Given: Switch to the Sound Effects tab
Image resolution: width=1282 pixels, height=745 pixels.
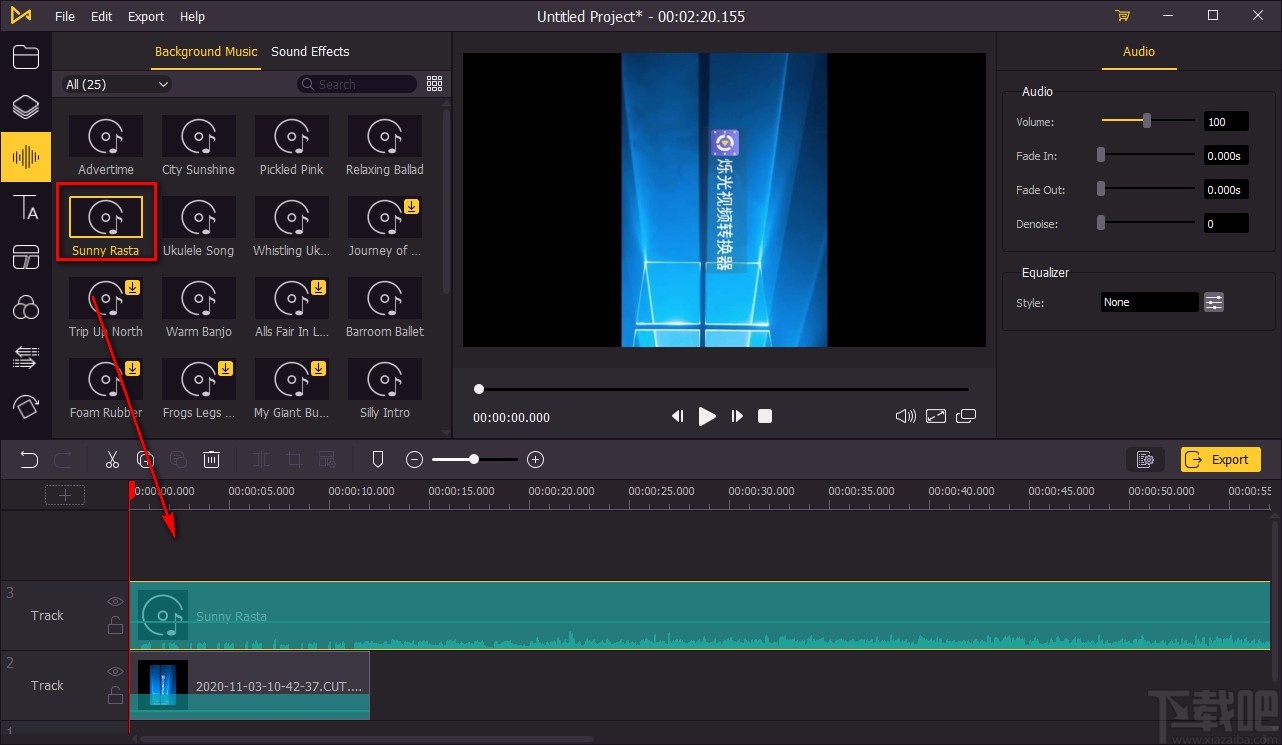Looking at the screenshot, I should click(310, 52).
